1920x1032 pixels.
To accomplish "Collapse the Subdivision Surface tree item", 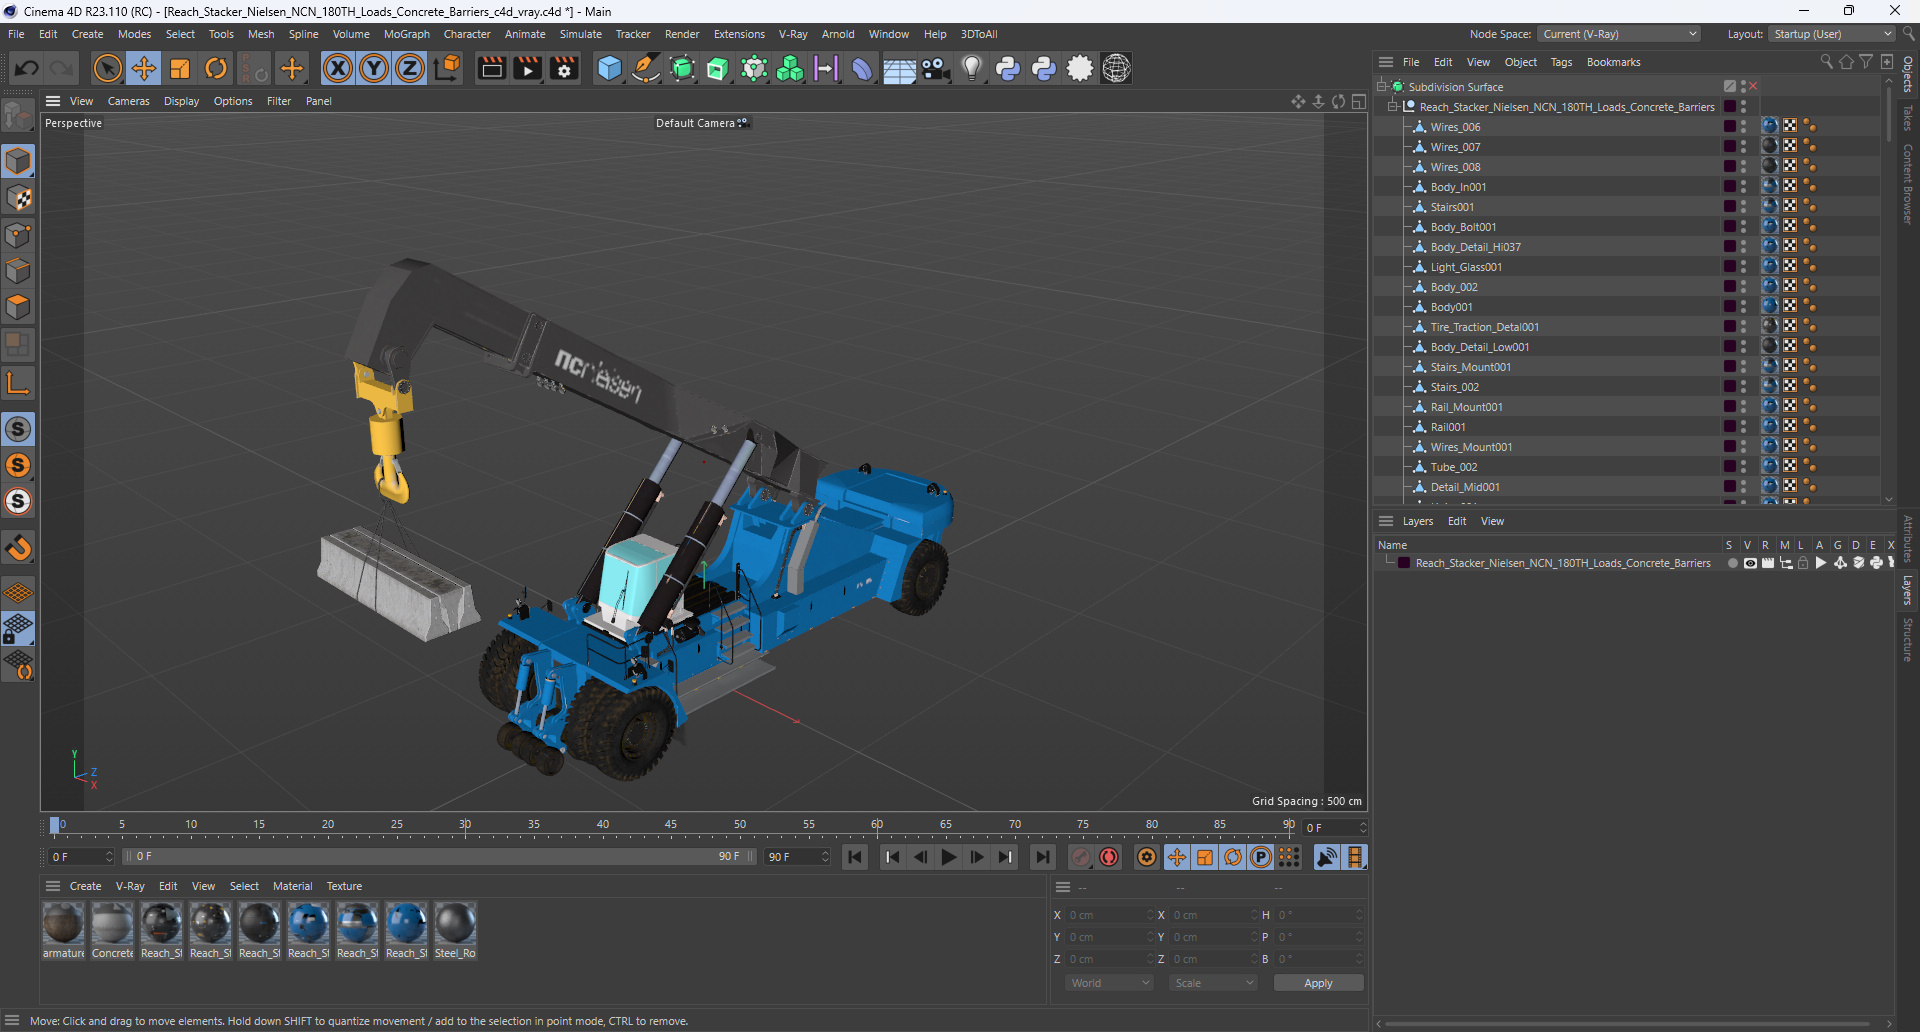I will 1381,87.
